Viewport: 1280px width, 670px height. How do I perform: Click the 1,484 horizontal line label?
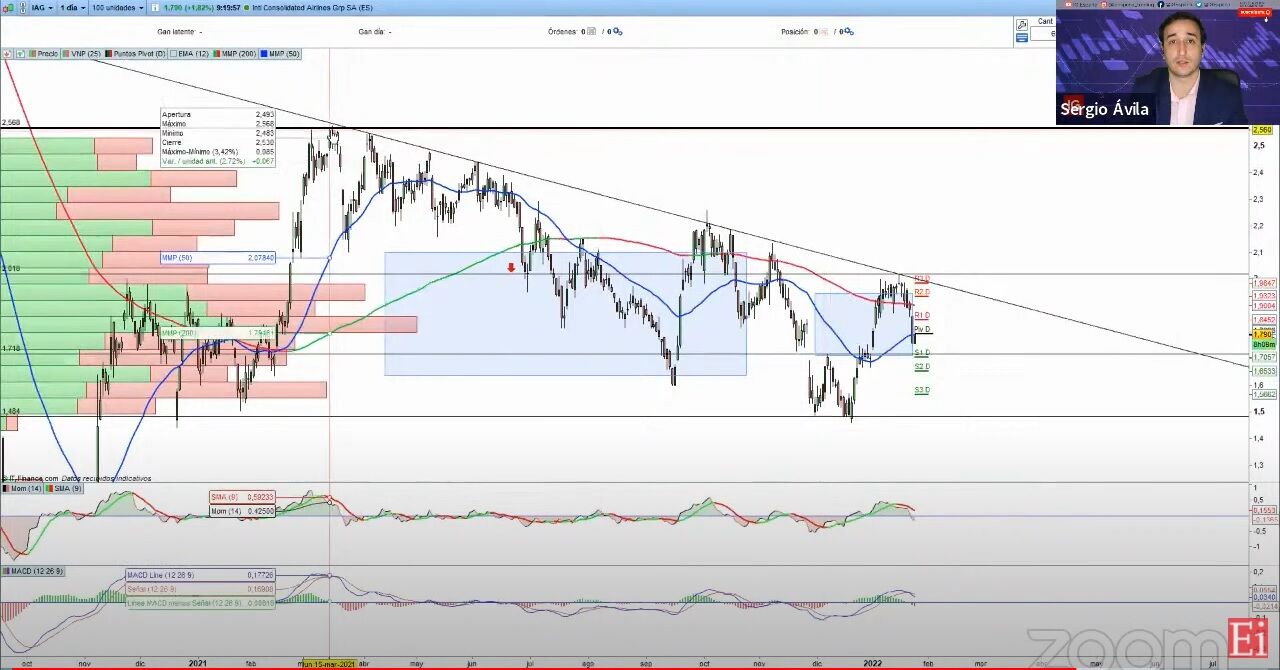click(11, 411)
